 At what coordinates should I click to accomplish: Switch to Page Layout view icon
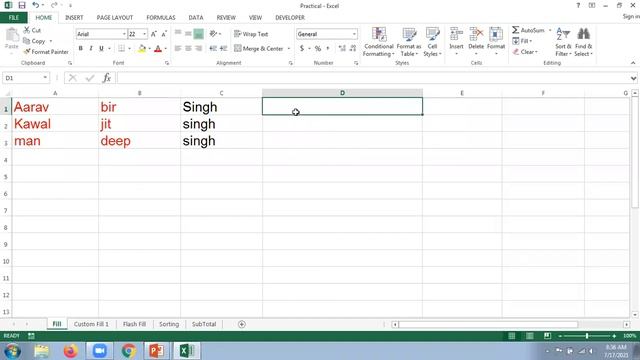point(529,336)
